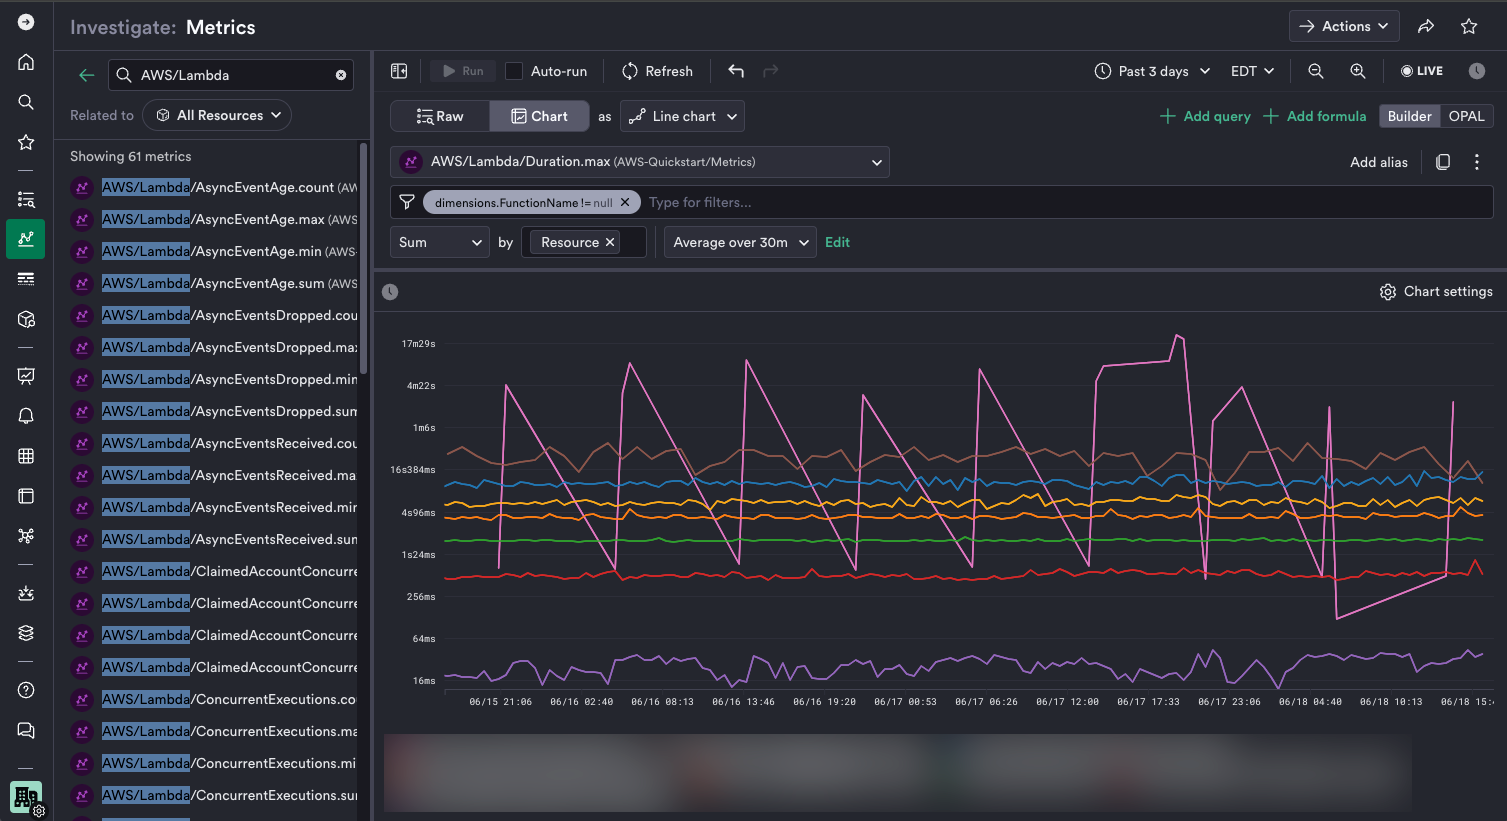The height and width of the screenshot is (821, 1507).
Task: Open the search icon in left sidebar
Action: 26,102
